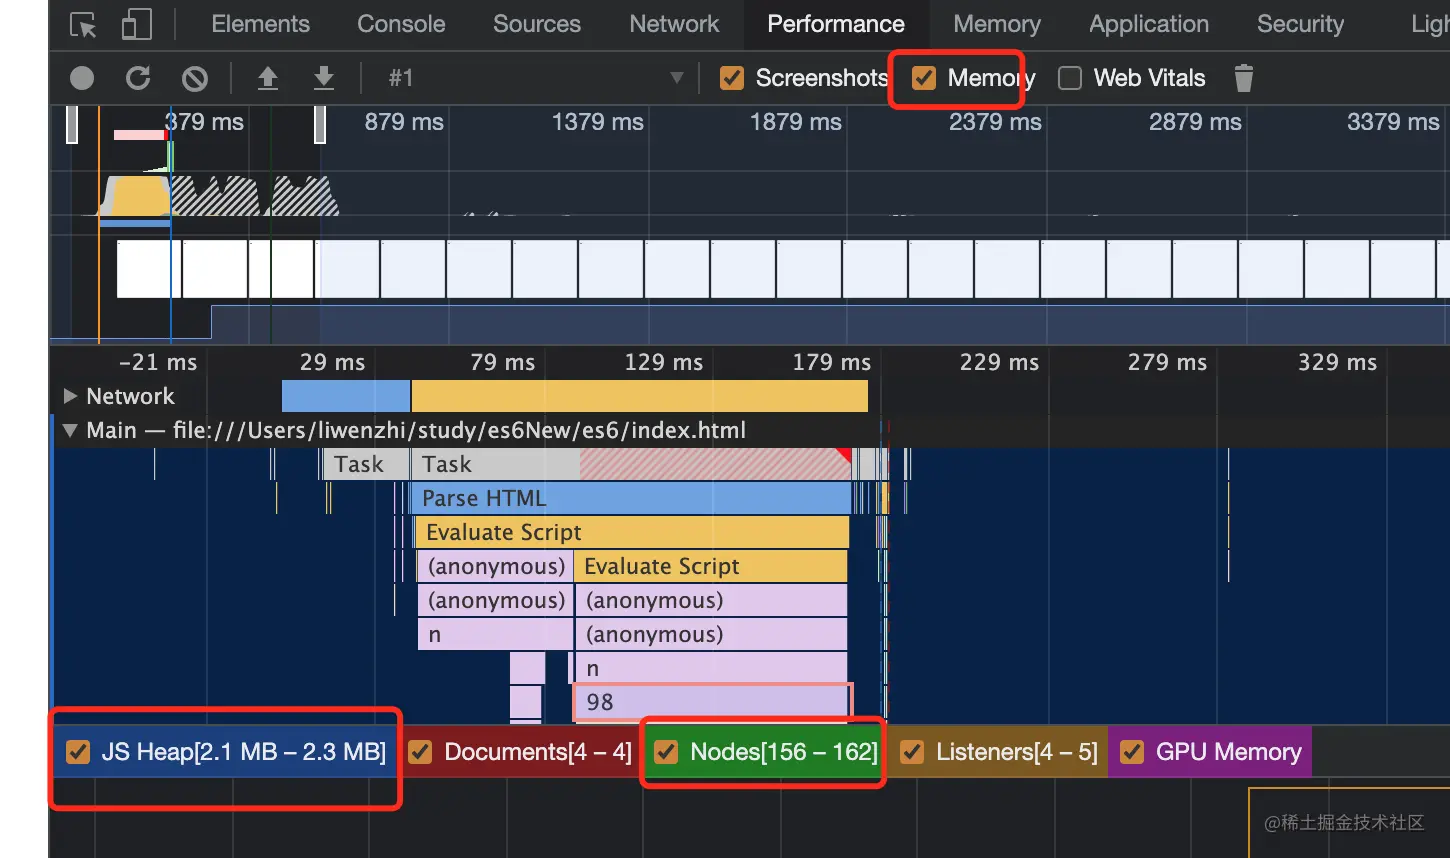Select the Evaluate Script bar directly under Parse HTML
This screenshot has width=1450, height=858.
tap(632, 532)
